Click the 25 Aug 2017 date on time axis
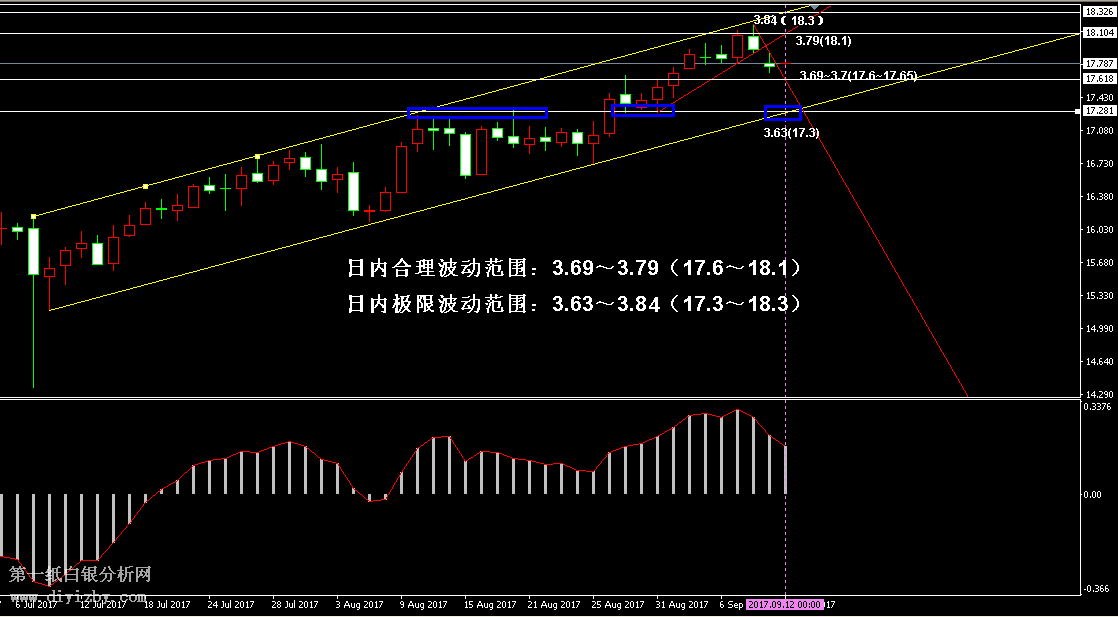The width and height of the screenshot is (1118, 617). coord(615,604)
